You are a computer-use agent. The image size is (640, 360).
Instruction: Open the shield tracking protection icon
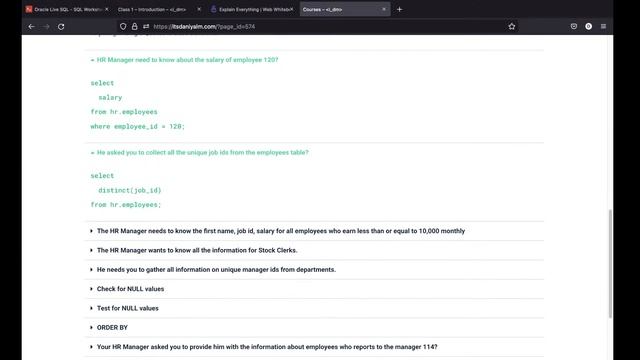click(x=123, y=27)
